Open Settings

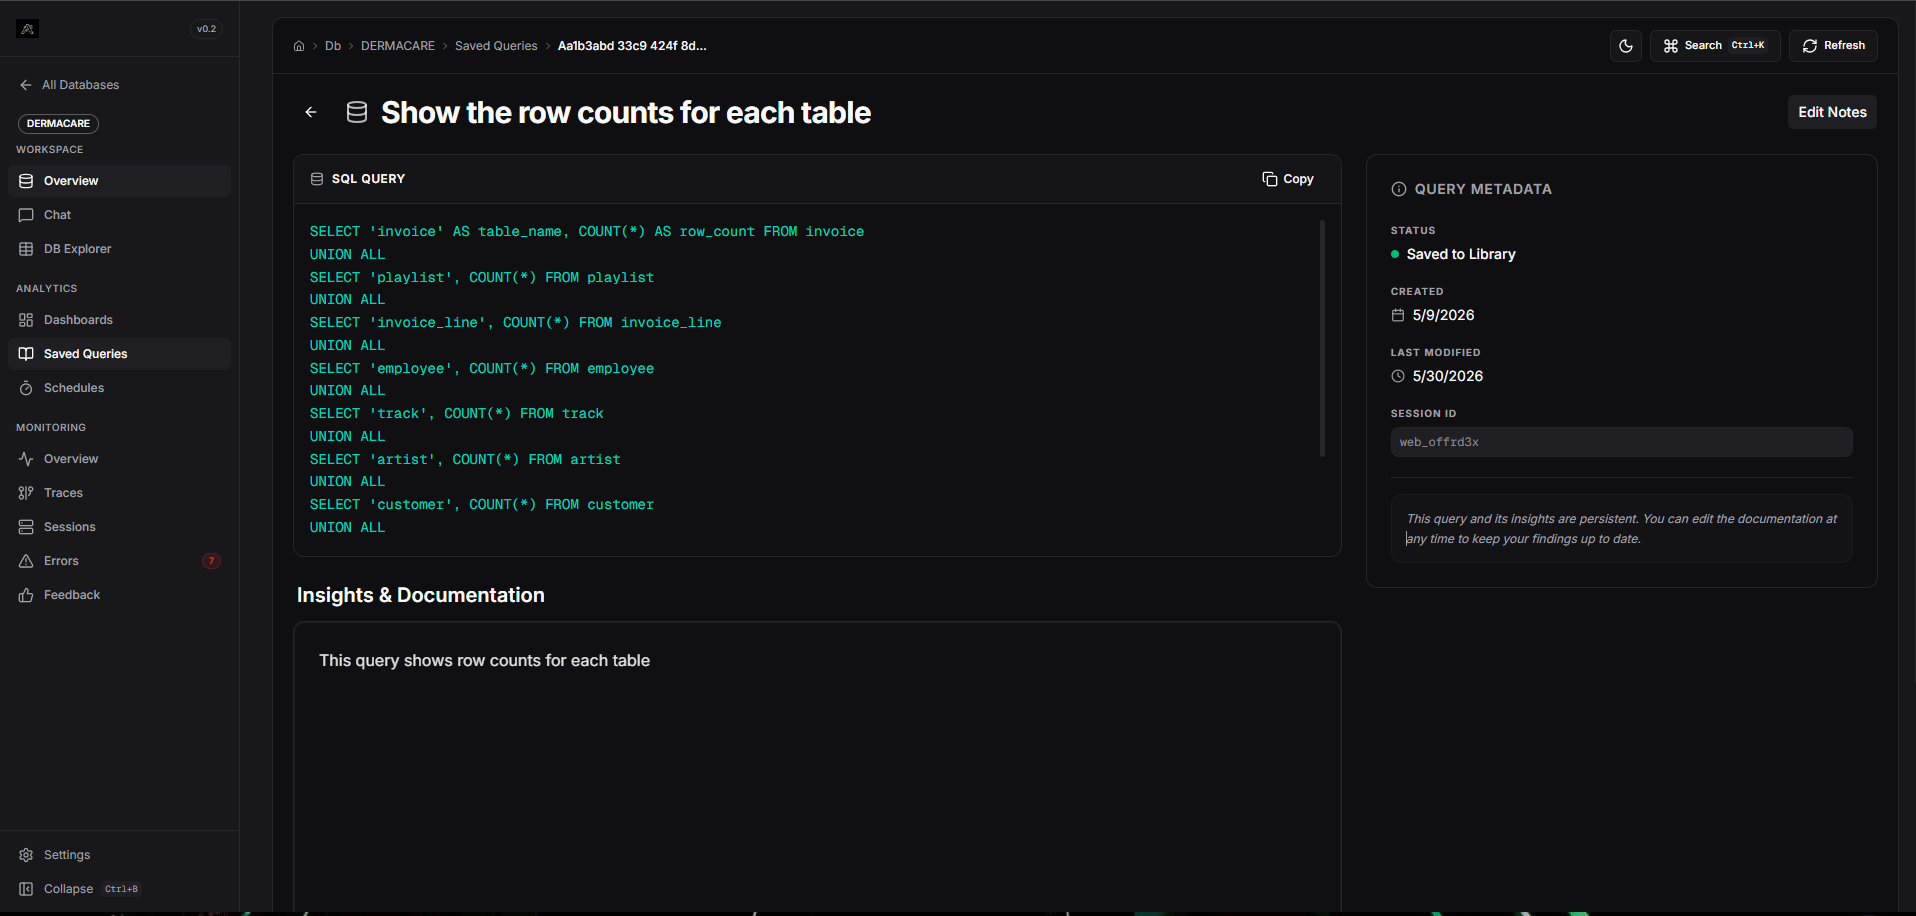pyautogui.click(x=119, y=855)
